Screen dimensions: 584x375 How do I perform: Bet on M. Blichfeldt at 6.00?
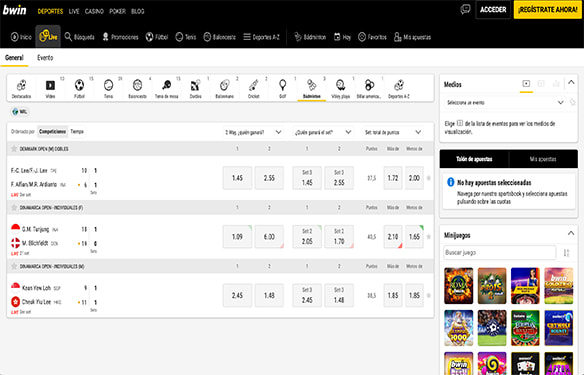tap(269, 237)
